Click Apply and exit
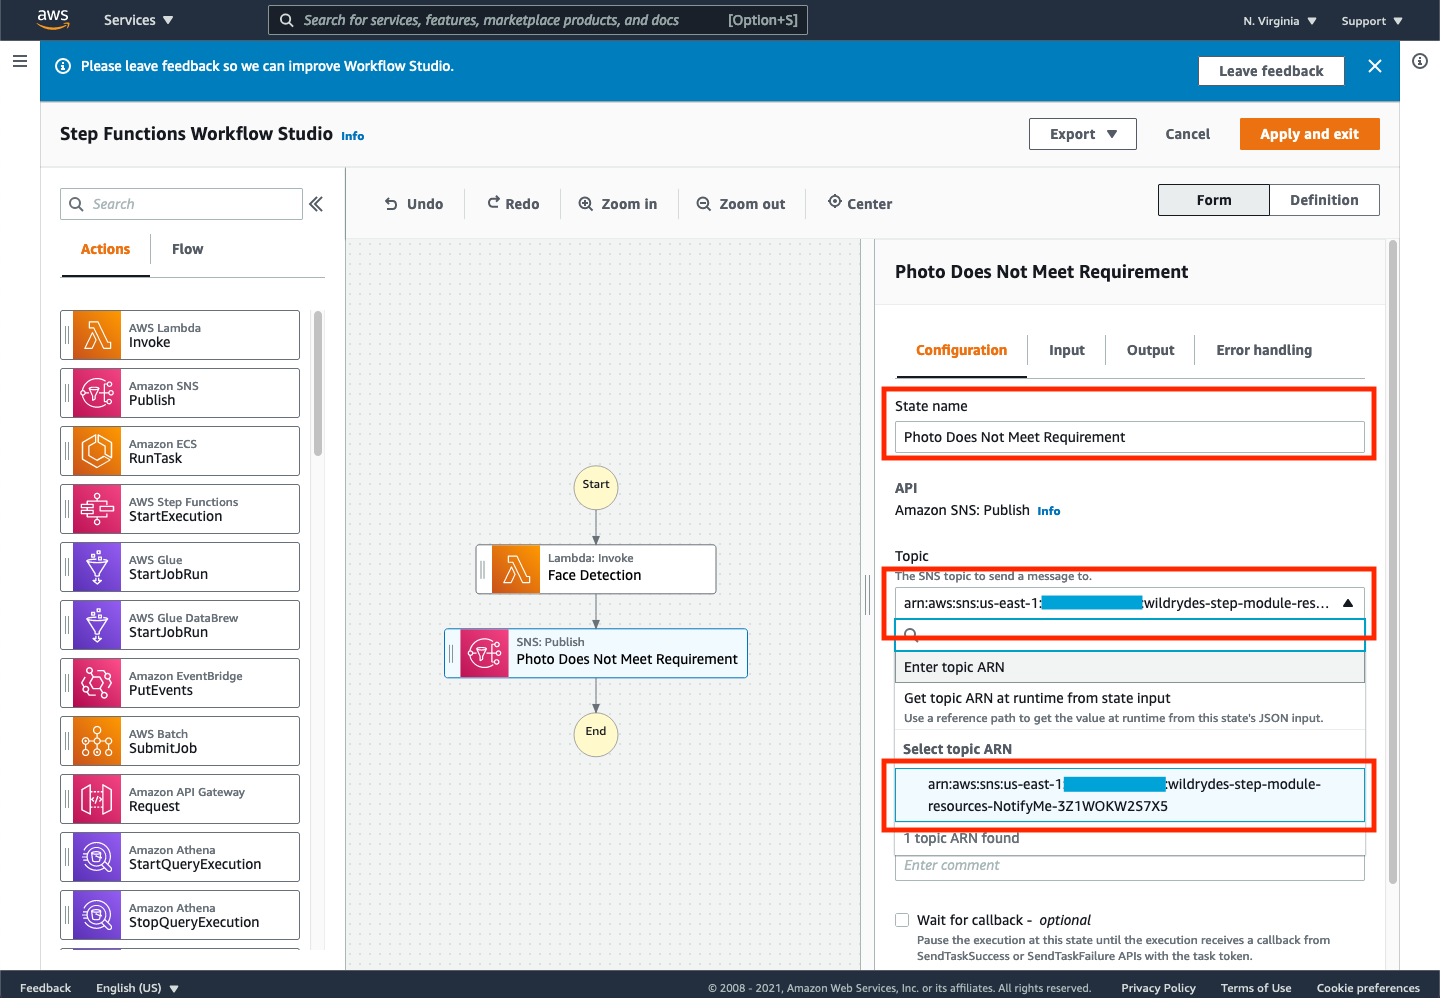 [1309, 134]
